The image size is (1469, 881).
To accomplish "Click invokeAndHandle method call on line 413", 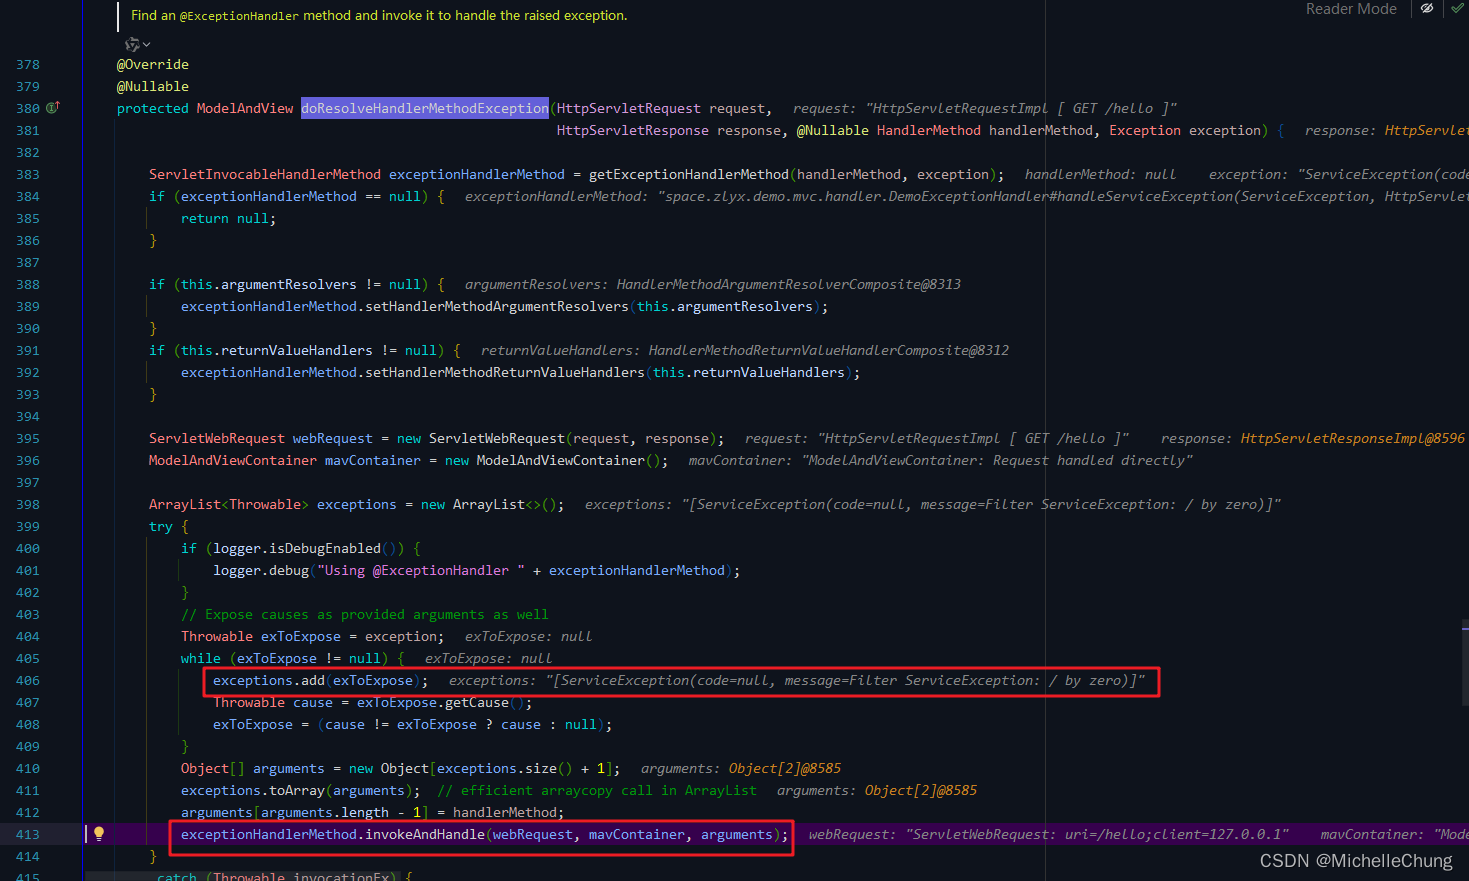I will [425, 834].
